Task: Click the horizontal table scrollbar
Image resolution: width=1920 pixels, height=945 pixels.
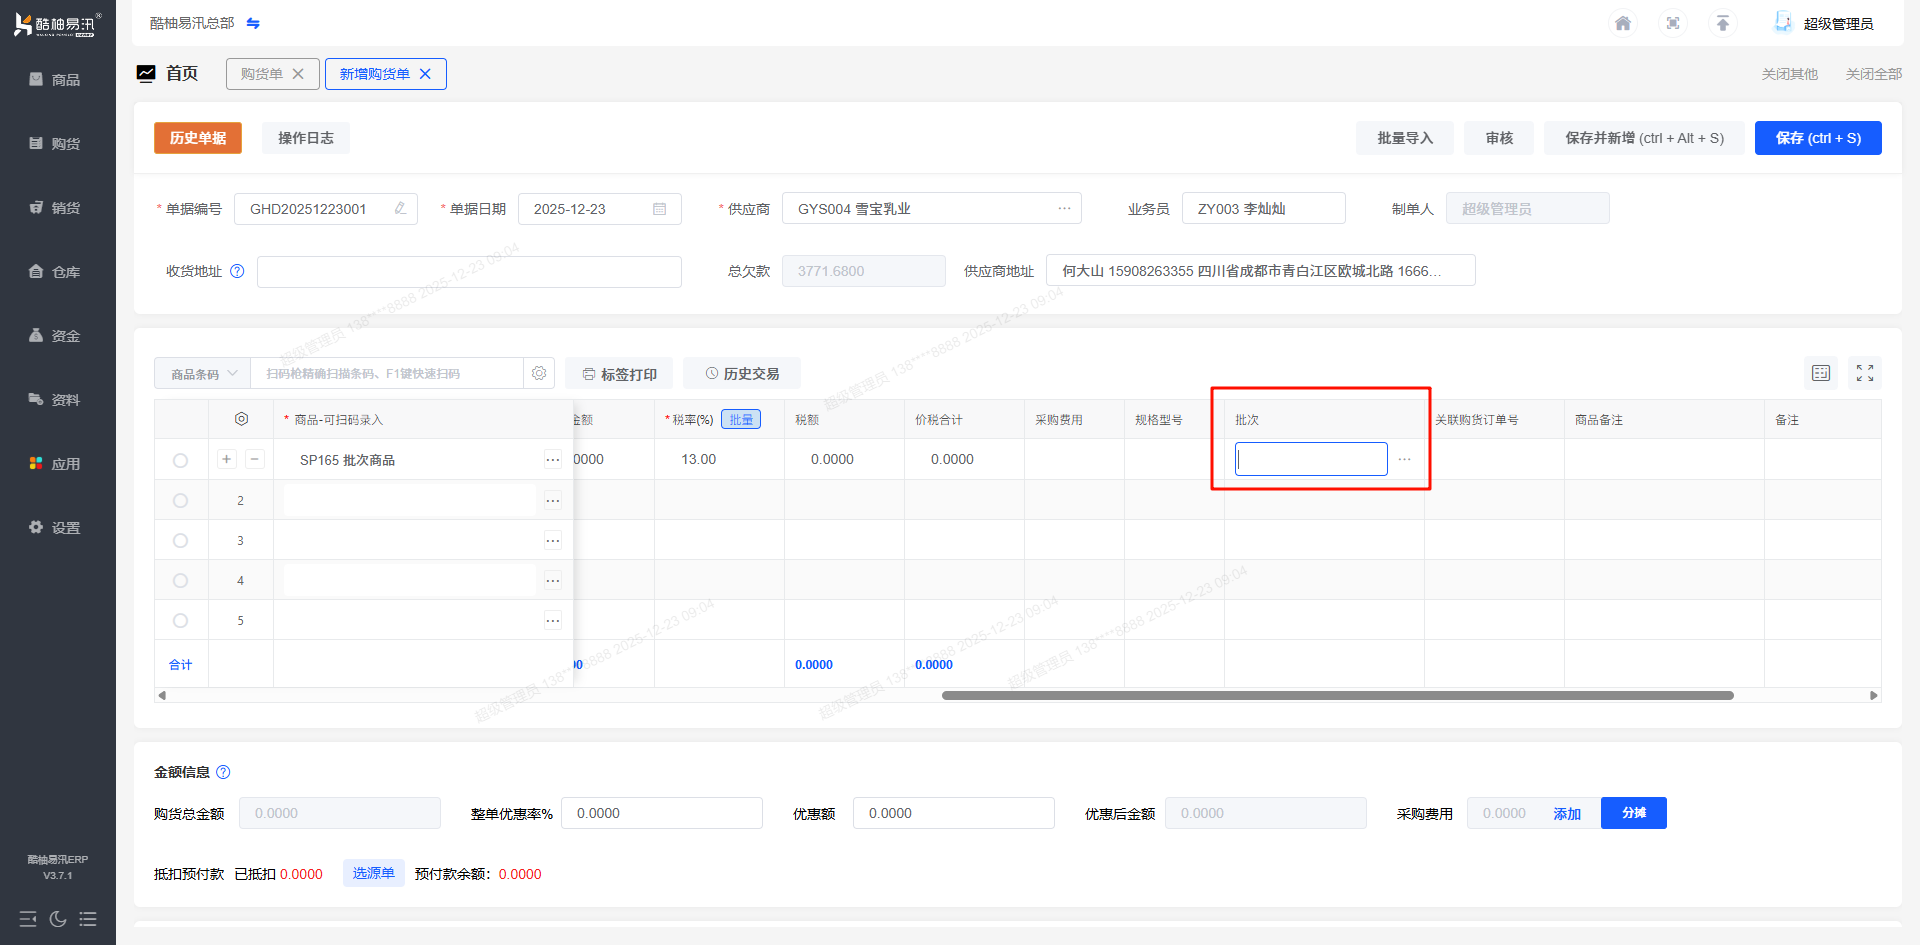Action: pos(1337,695)
